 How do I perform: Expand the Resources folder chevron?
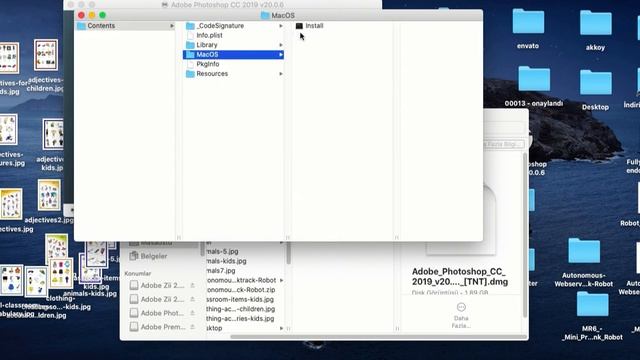click(x=281, y=74)
